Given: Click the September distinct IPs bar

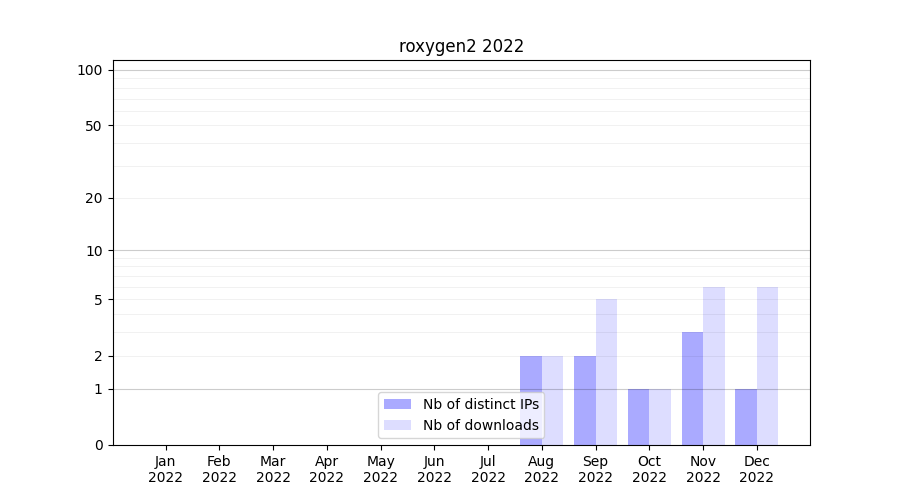Looking at the screenshot, I should pos(584,400).
